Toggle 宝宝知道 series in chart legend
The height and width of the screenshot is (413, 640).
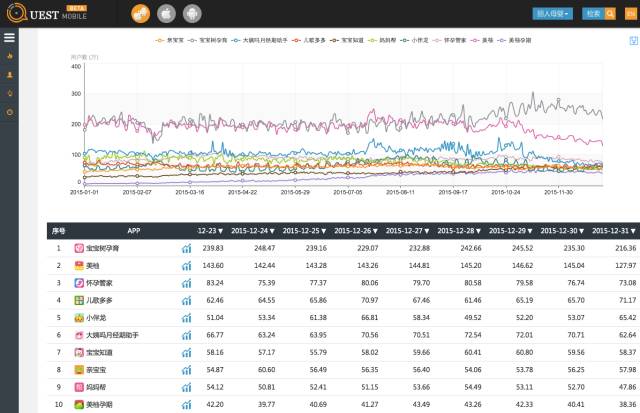(x=347, y=40)
